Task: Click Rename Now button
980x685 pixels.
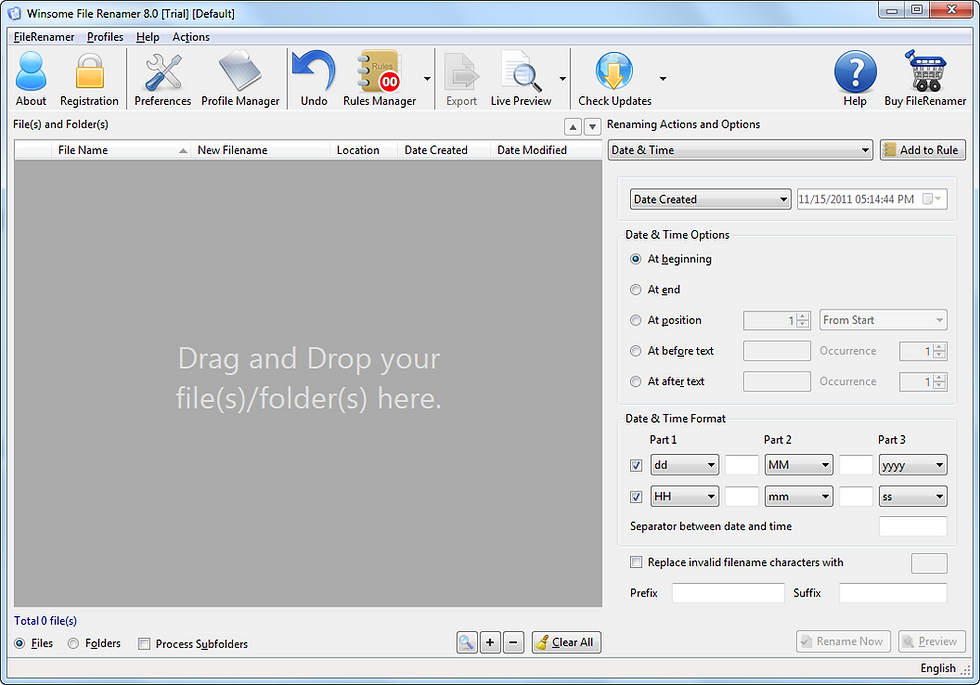Action: 842,641
